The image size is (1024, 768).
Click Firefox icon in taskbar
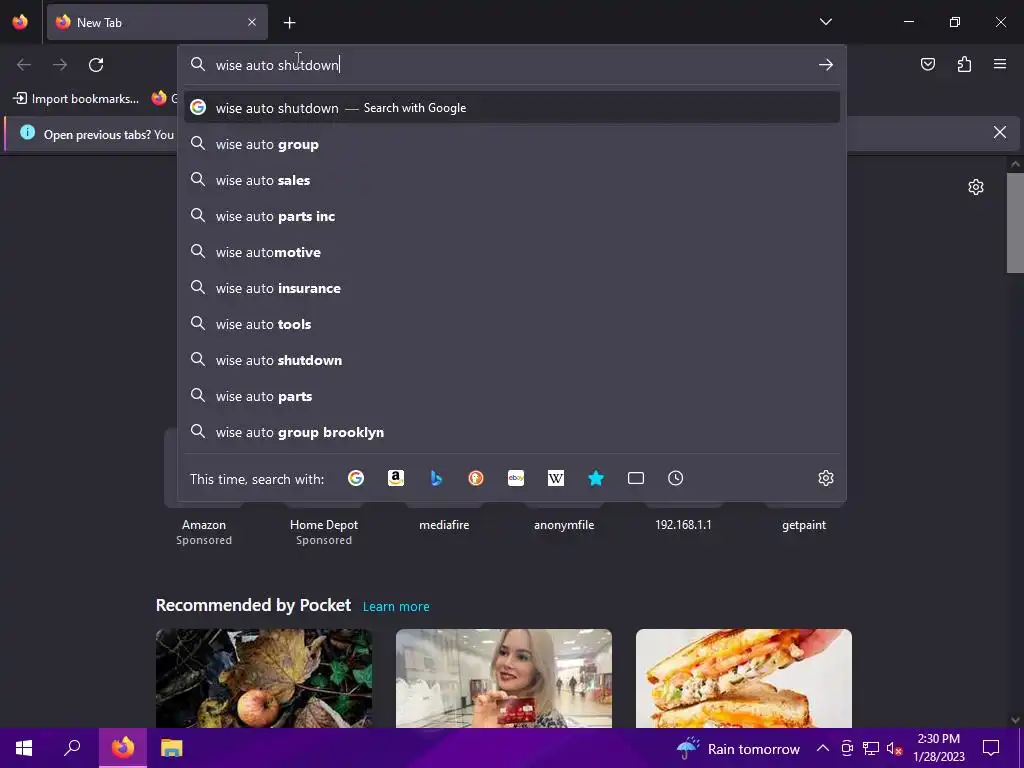[x=123, y=748]
